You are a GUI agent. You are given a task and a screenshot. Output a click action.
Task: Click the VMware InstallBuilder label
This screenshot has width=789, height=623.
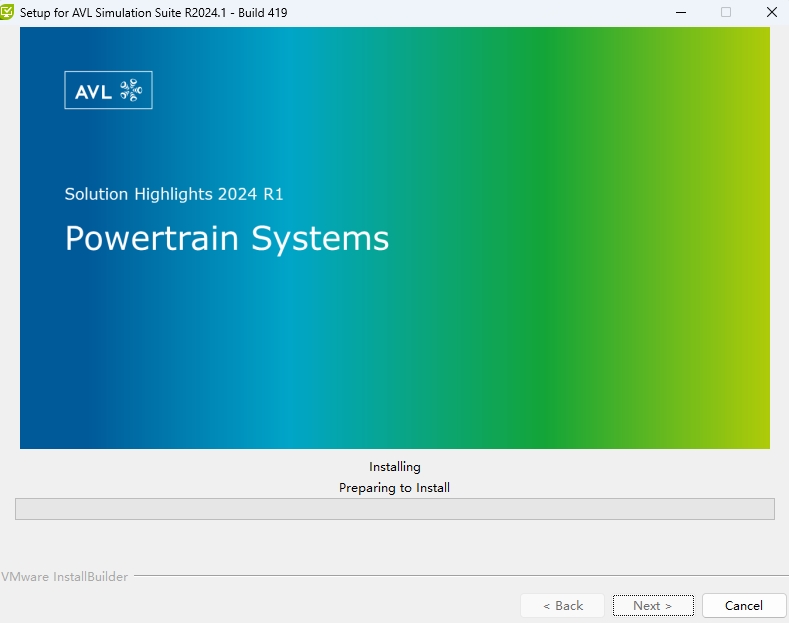64,577
